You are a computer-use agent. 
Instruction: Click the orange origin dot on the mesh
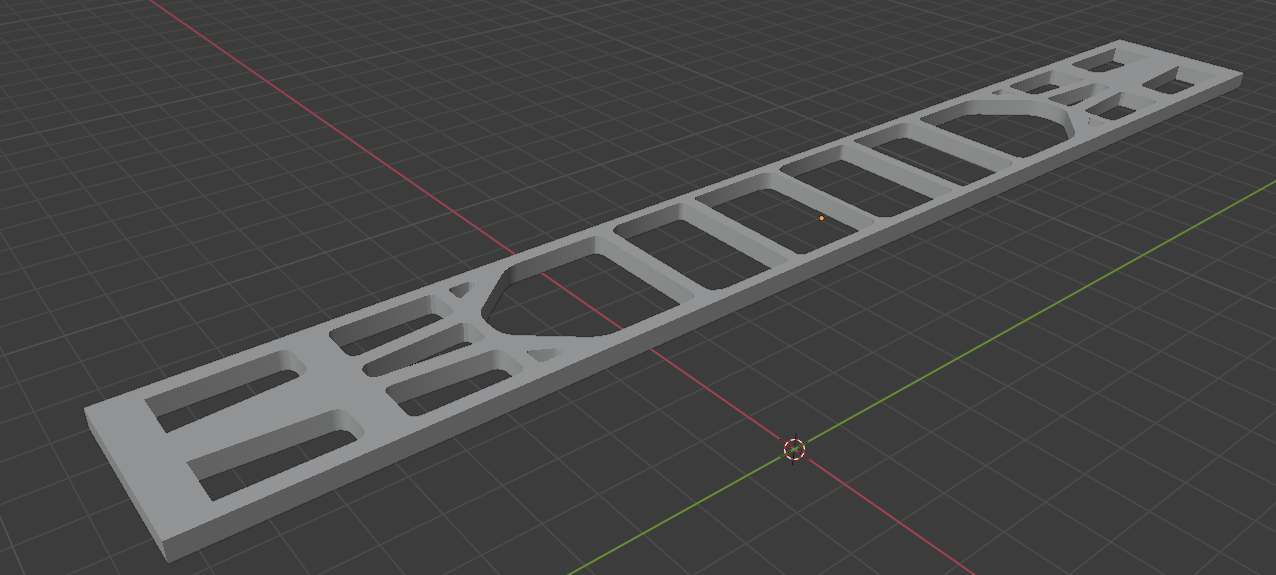pos(822,217)
